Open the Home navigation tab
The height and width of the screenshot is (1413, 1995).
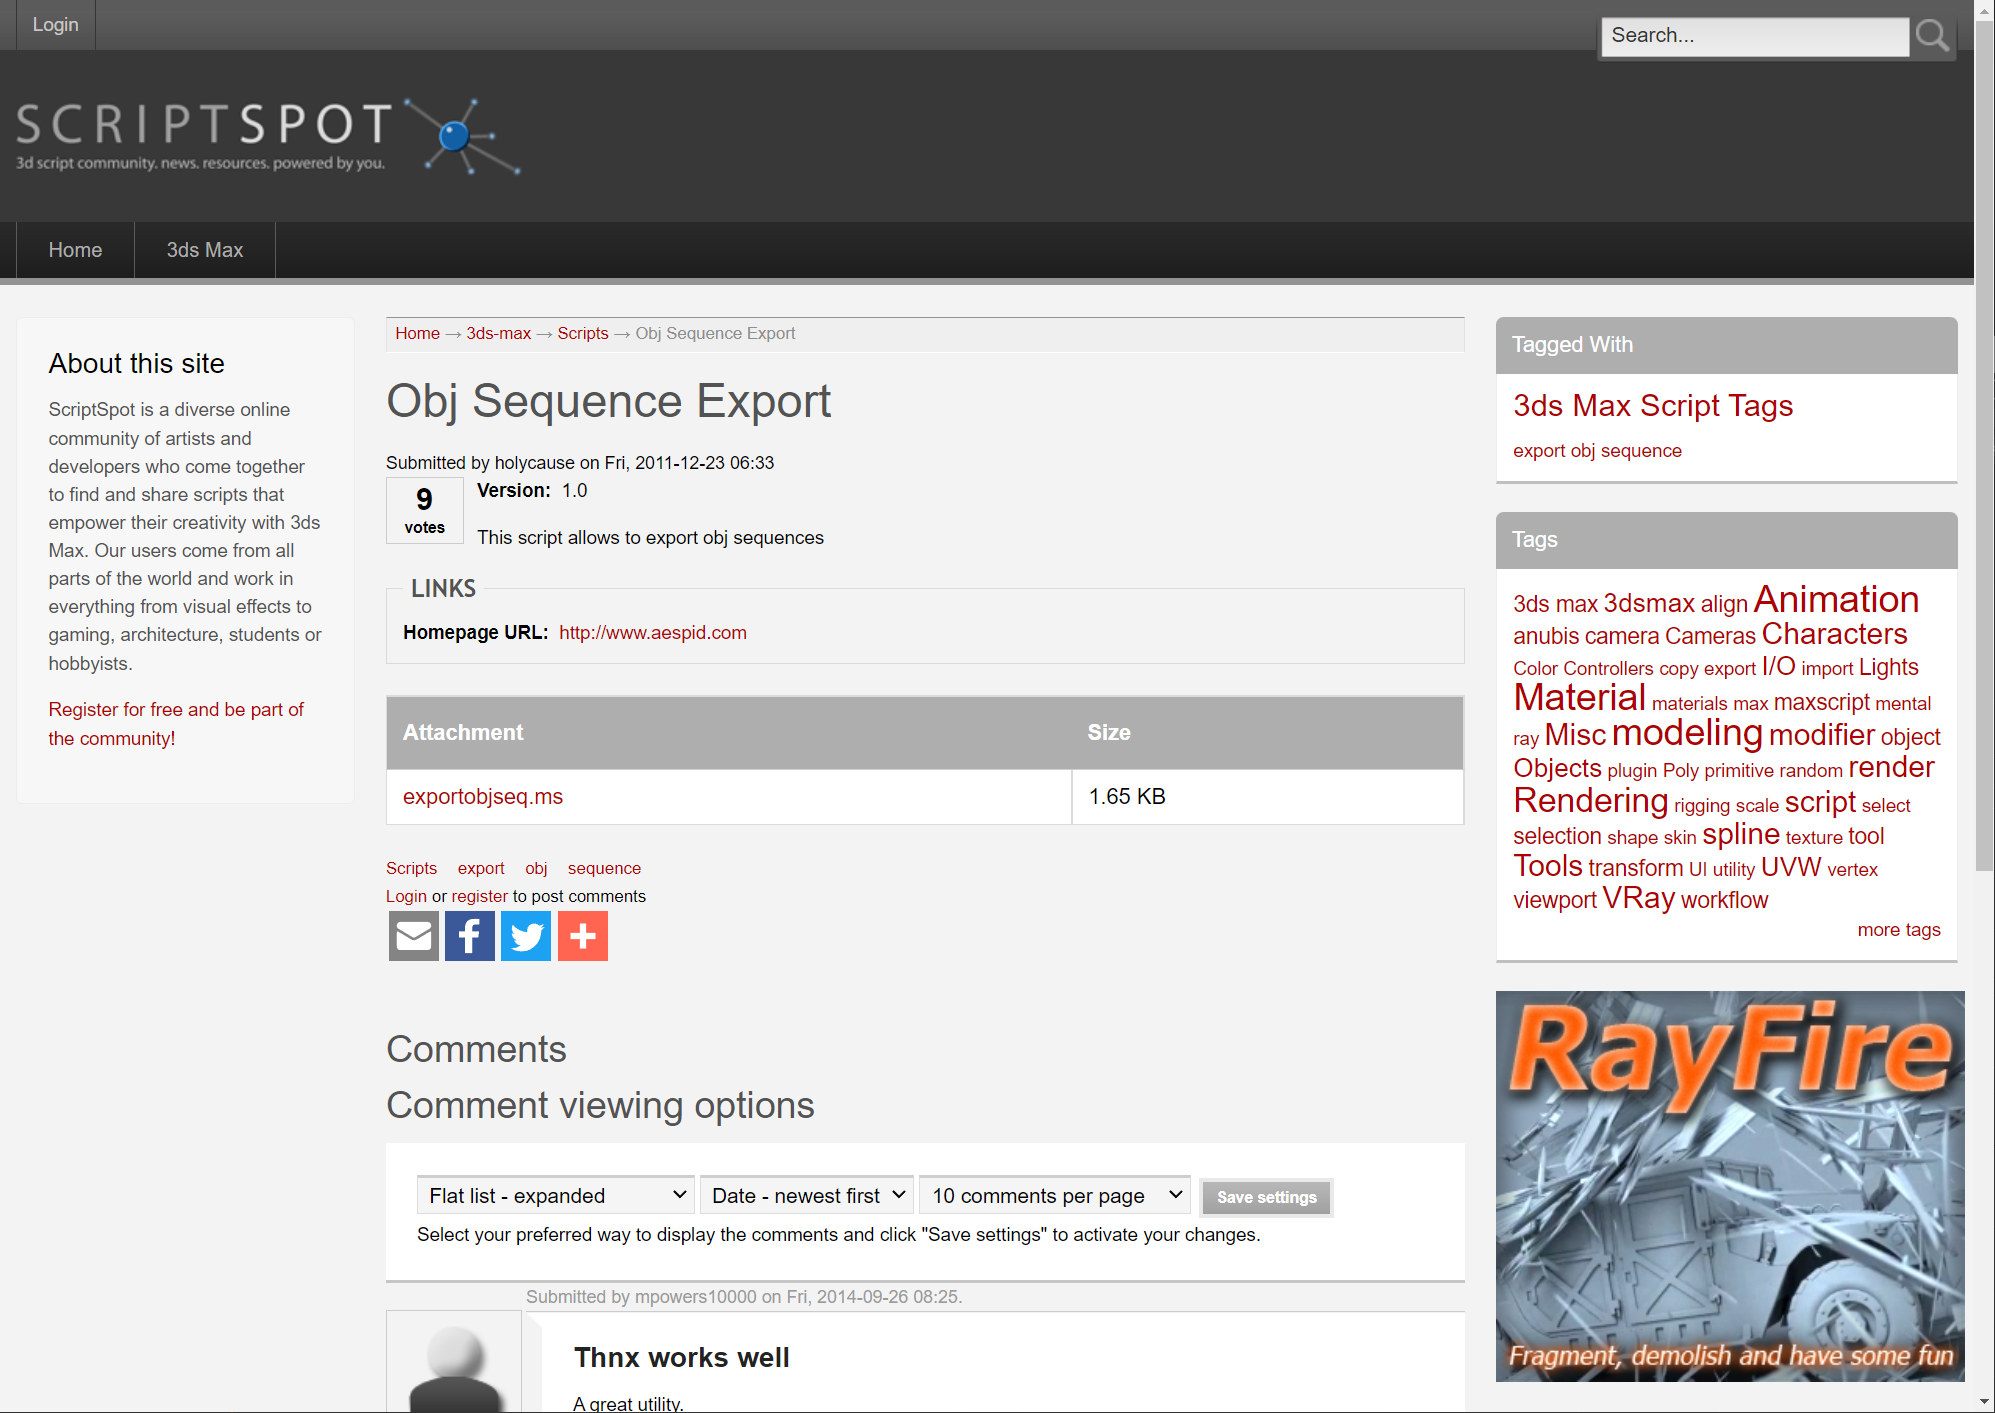tap(75, 250)
